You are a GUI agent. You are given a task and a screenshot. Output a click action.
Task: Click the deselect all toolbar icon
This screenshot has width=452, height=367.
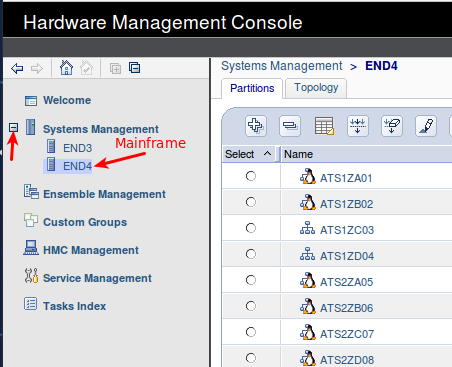(x=290, y=126)
